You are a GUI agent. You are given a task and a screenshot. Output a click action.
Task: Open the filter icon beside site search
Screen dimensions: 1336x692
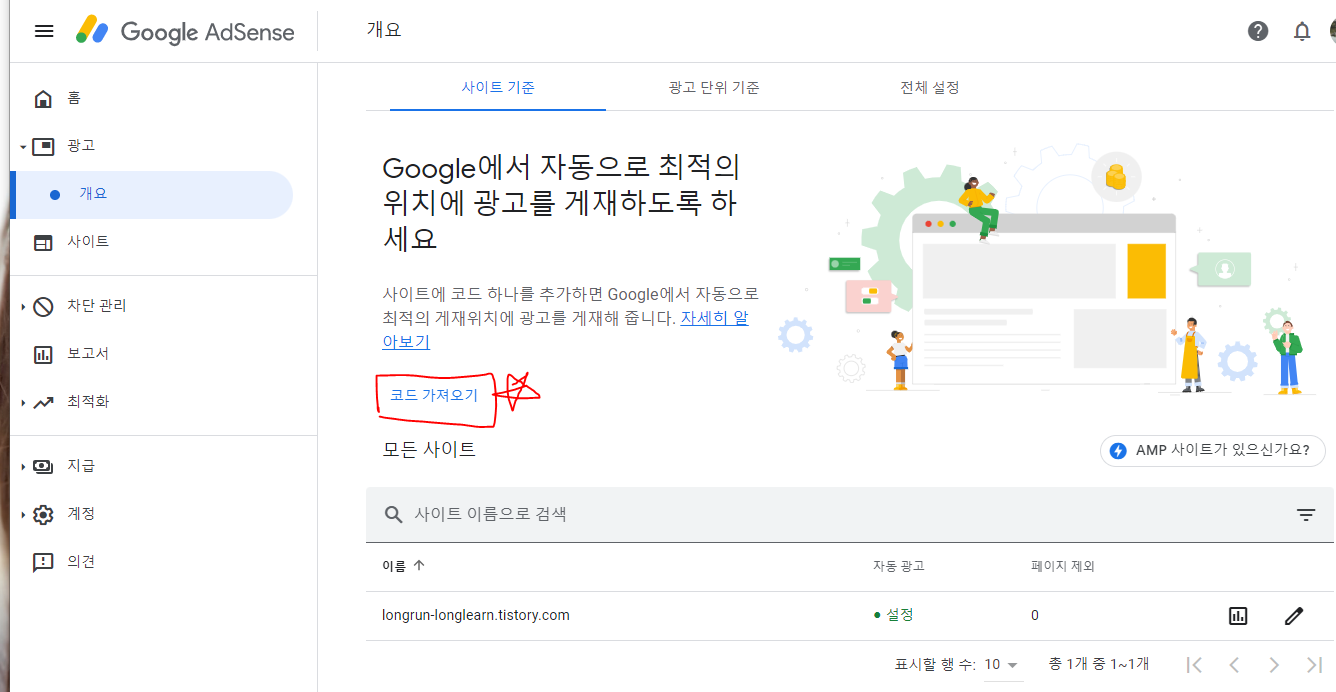[x=1306, y=515]
